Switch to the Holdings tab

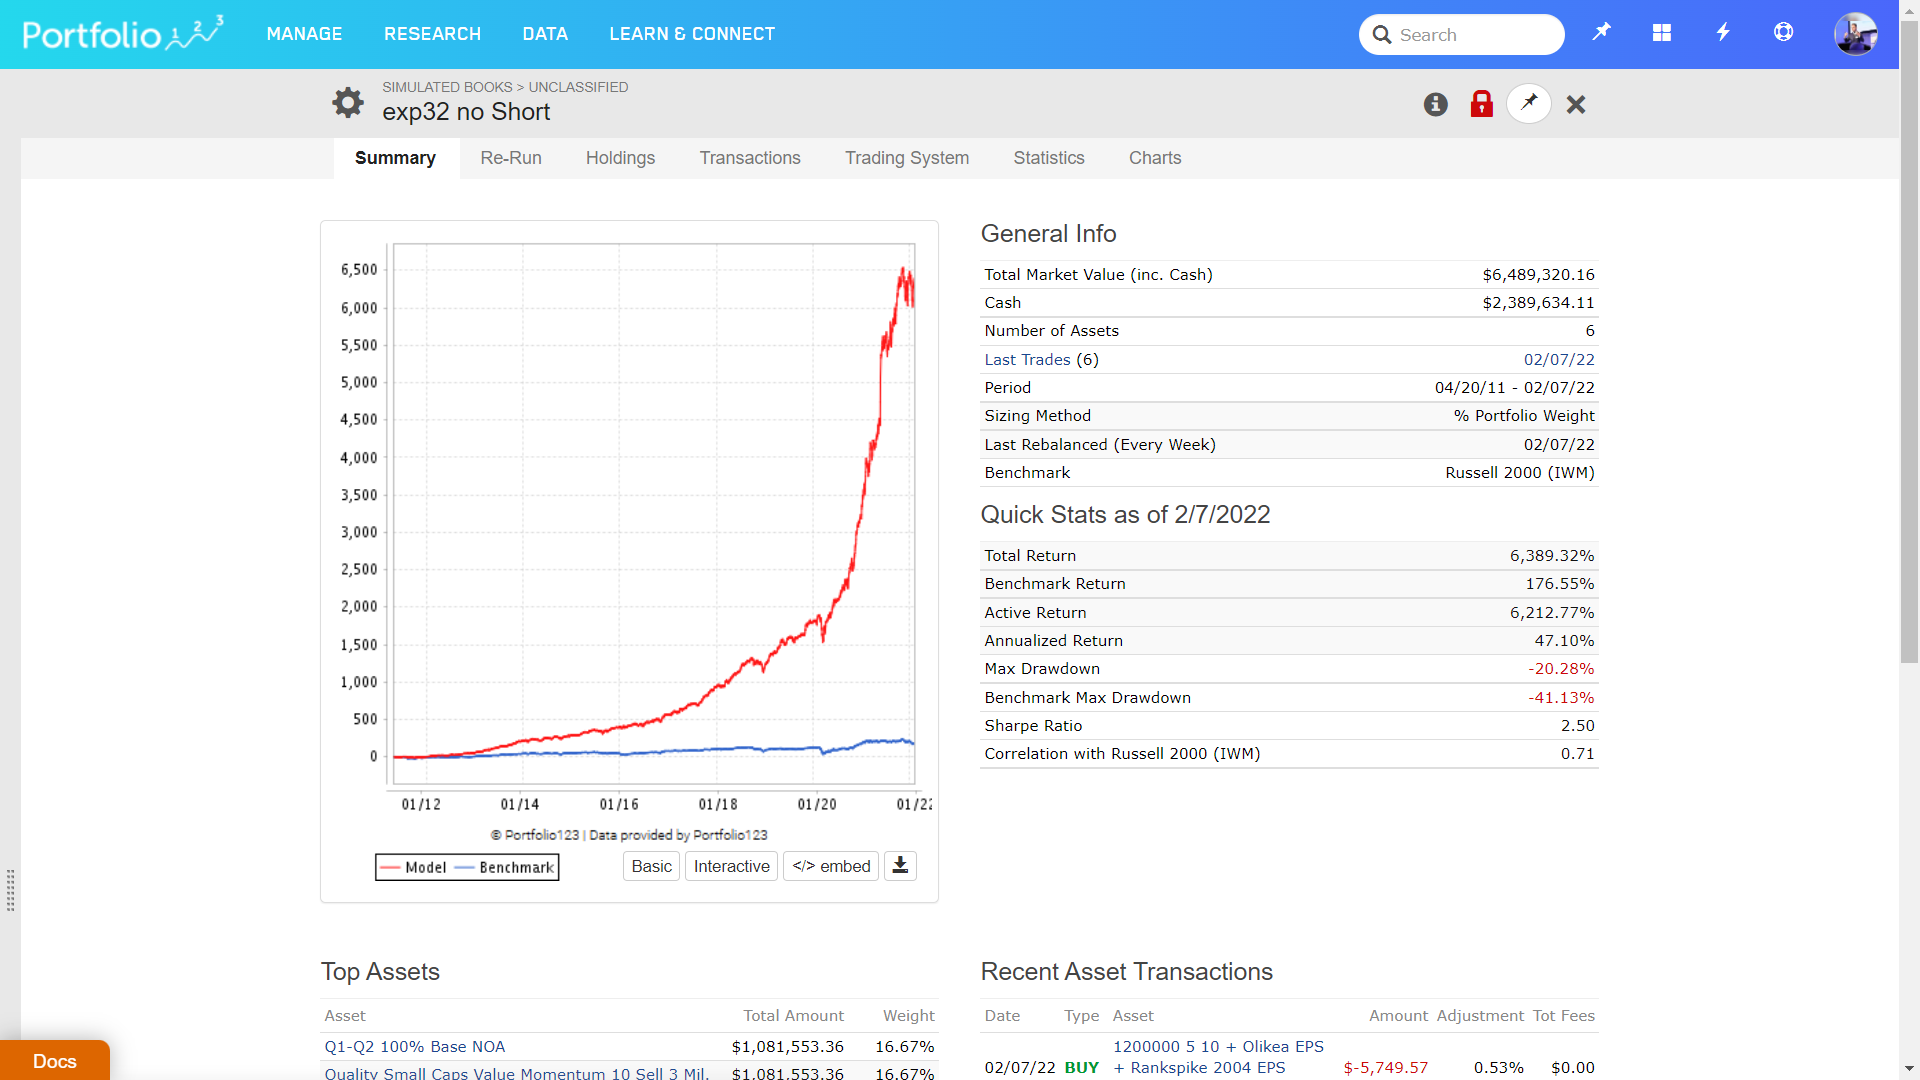click(620, 158)
